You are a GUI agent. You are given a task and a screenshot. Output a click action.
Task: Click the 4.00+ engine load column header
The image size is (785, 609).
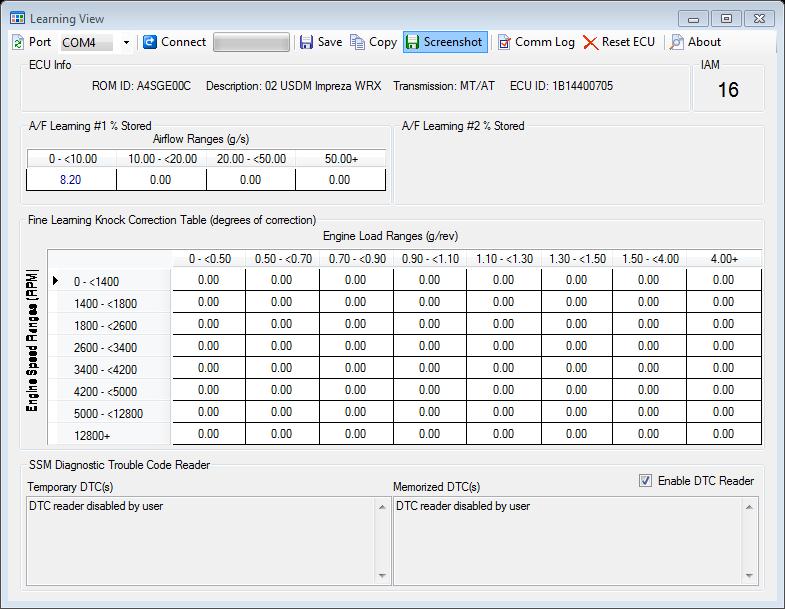click(x=723, y=259)
